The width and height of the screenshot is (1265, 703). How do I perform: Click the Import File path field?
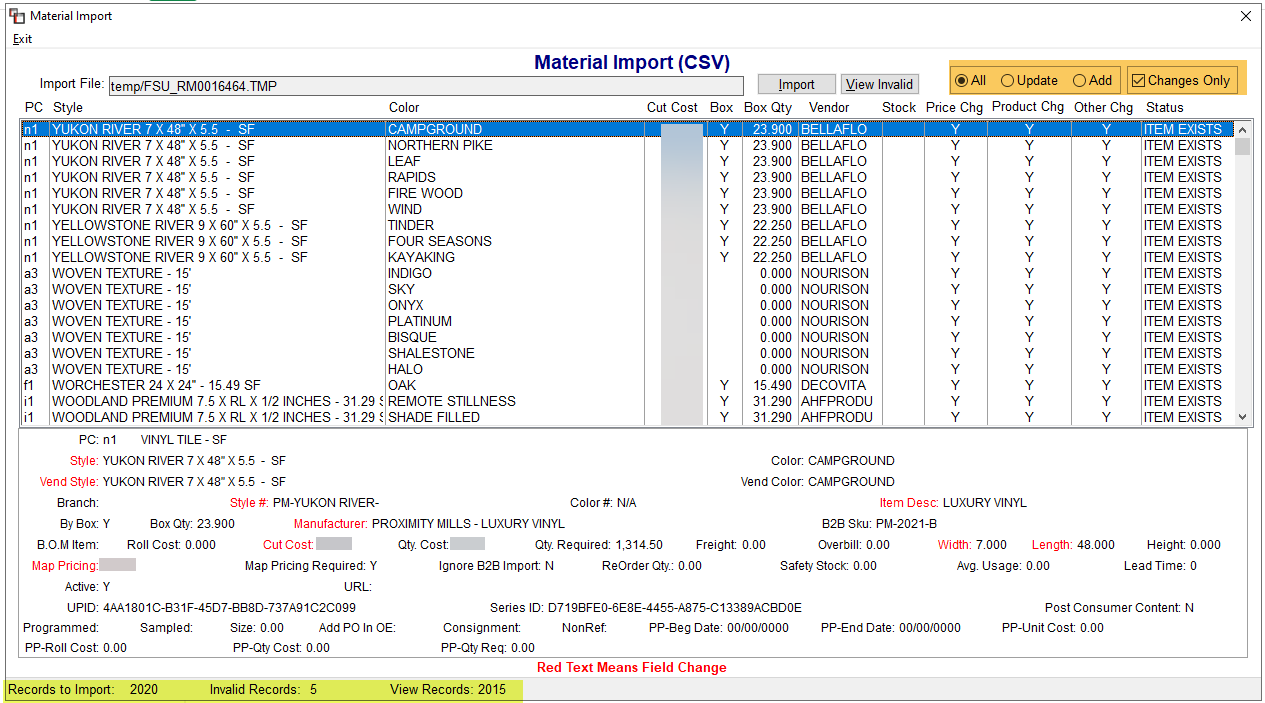coord(426,86)
